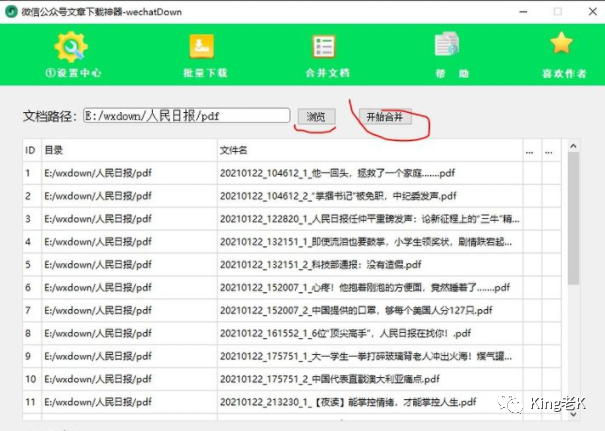605x431 pixels.
Task: Close the wechatDown window
Action: tap(593, 12)
